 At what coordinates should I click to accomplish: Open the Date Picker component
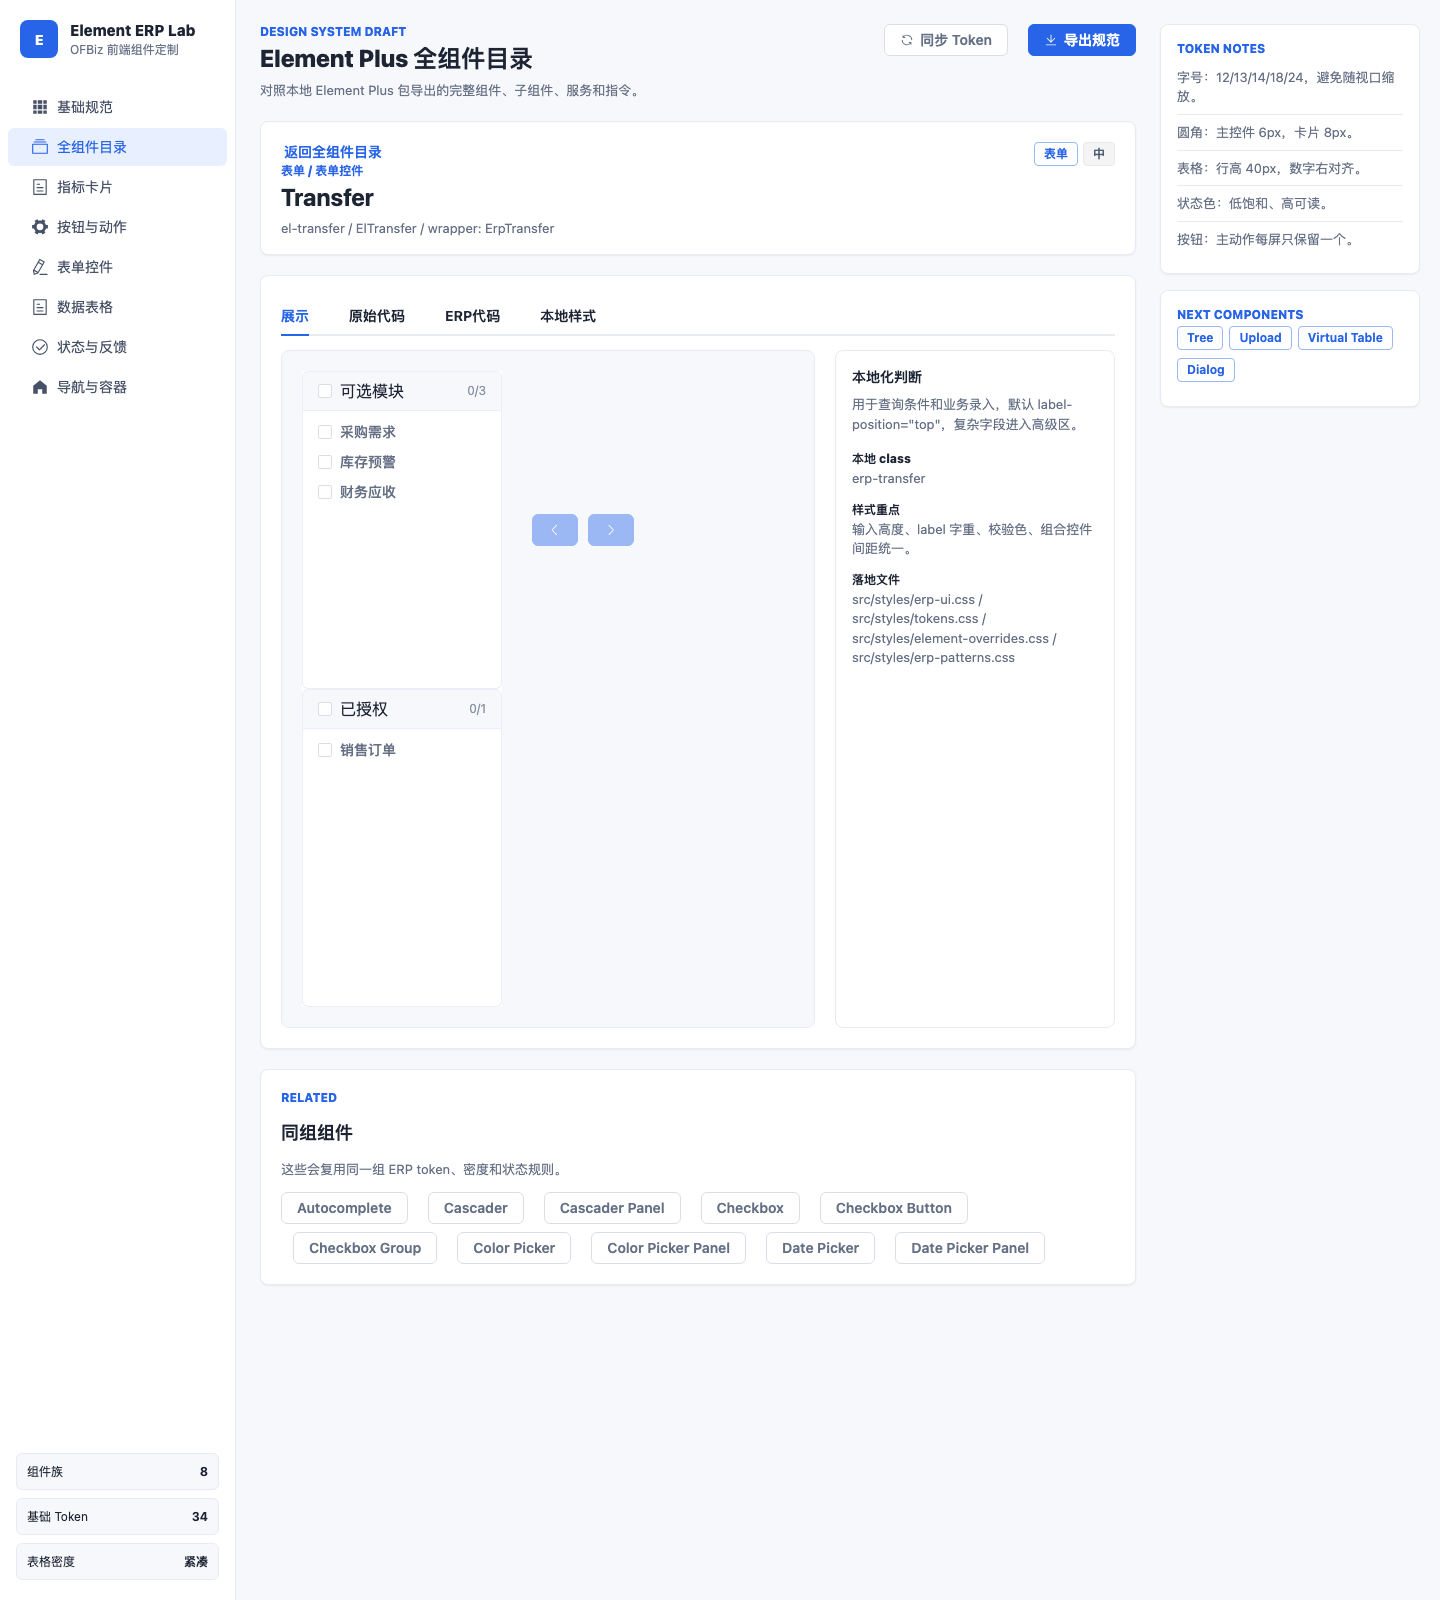point(821,1248)
